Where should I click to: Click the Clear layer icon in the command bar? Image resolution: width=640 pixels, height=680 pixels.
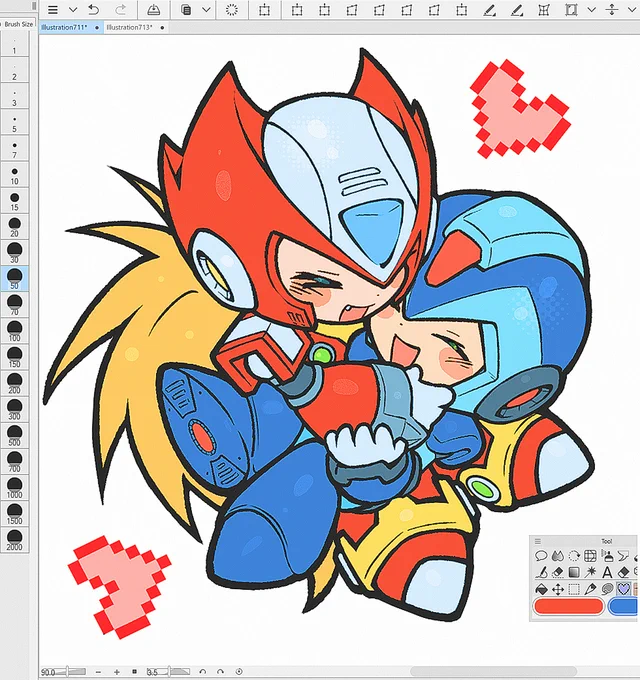(x=153, y=10)
